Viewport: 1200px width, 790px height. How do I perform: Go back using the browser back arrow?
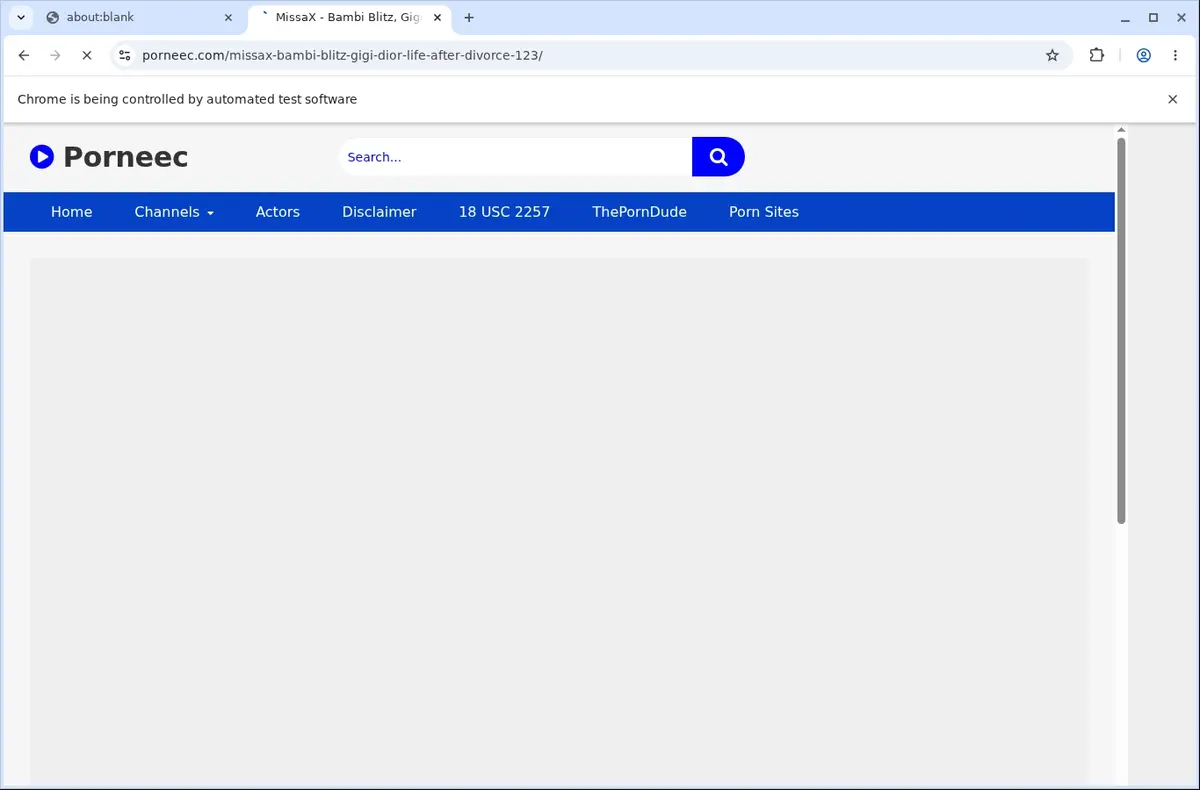pos(24,56)
